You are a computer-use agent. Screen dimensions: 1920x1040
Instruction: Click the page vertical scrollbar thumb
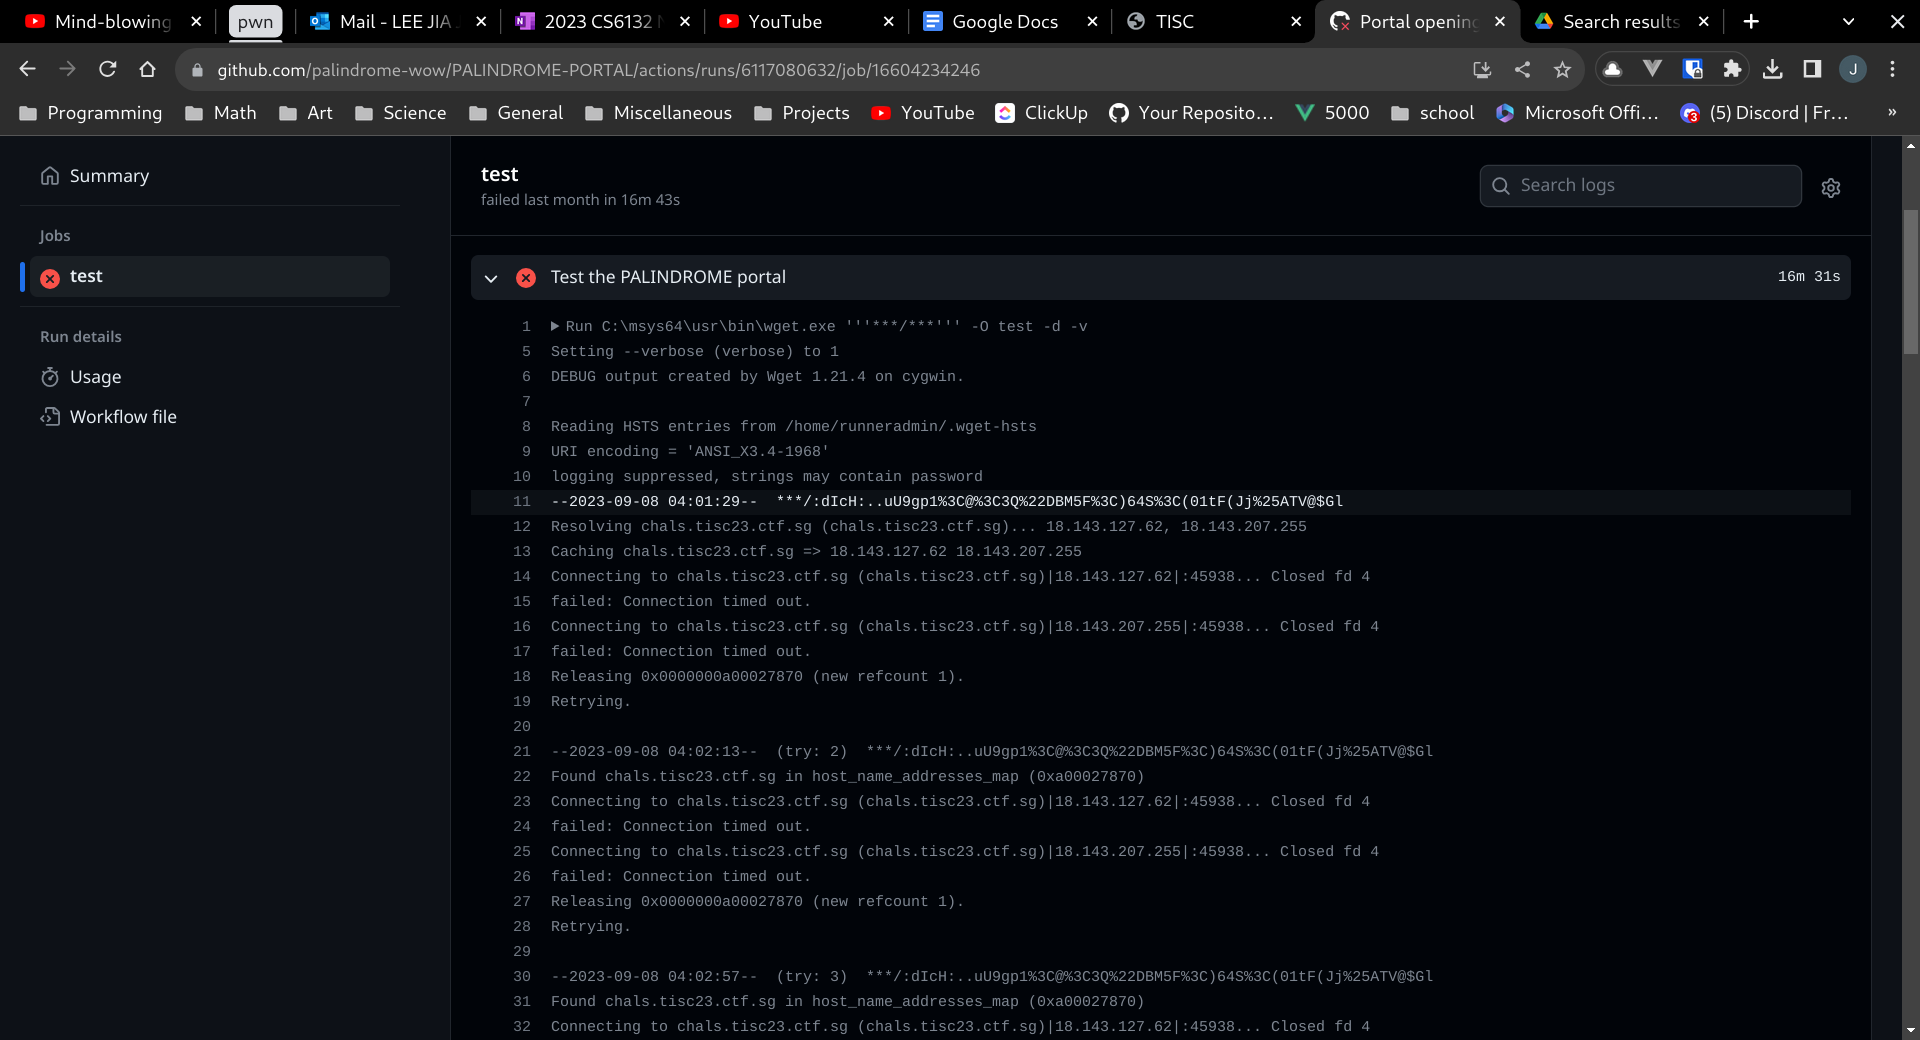coord(1910,281)
